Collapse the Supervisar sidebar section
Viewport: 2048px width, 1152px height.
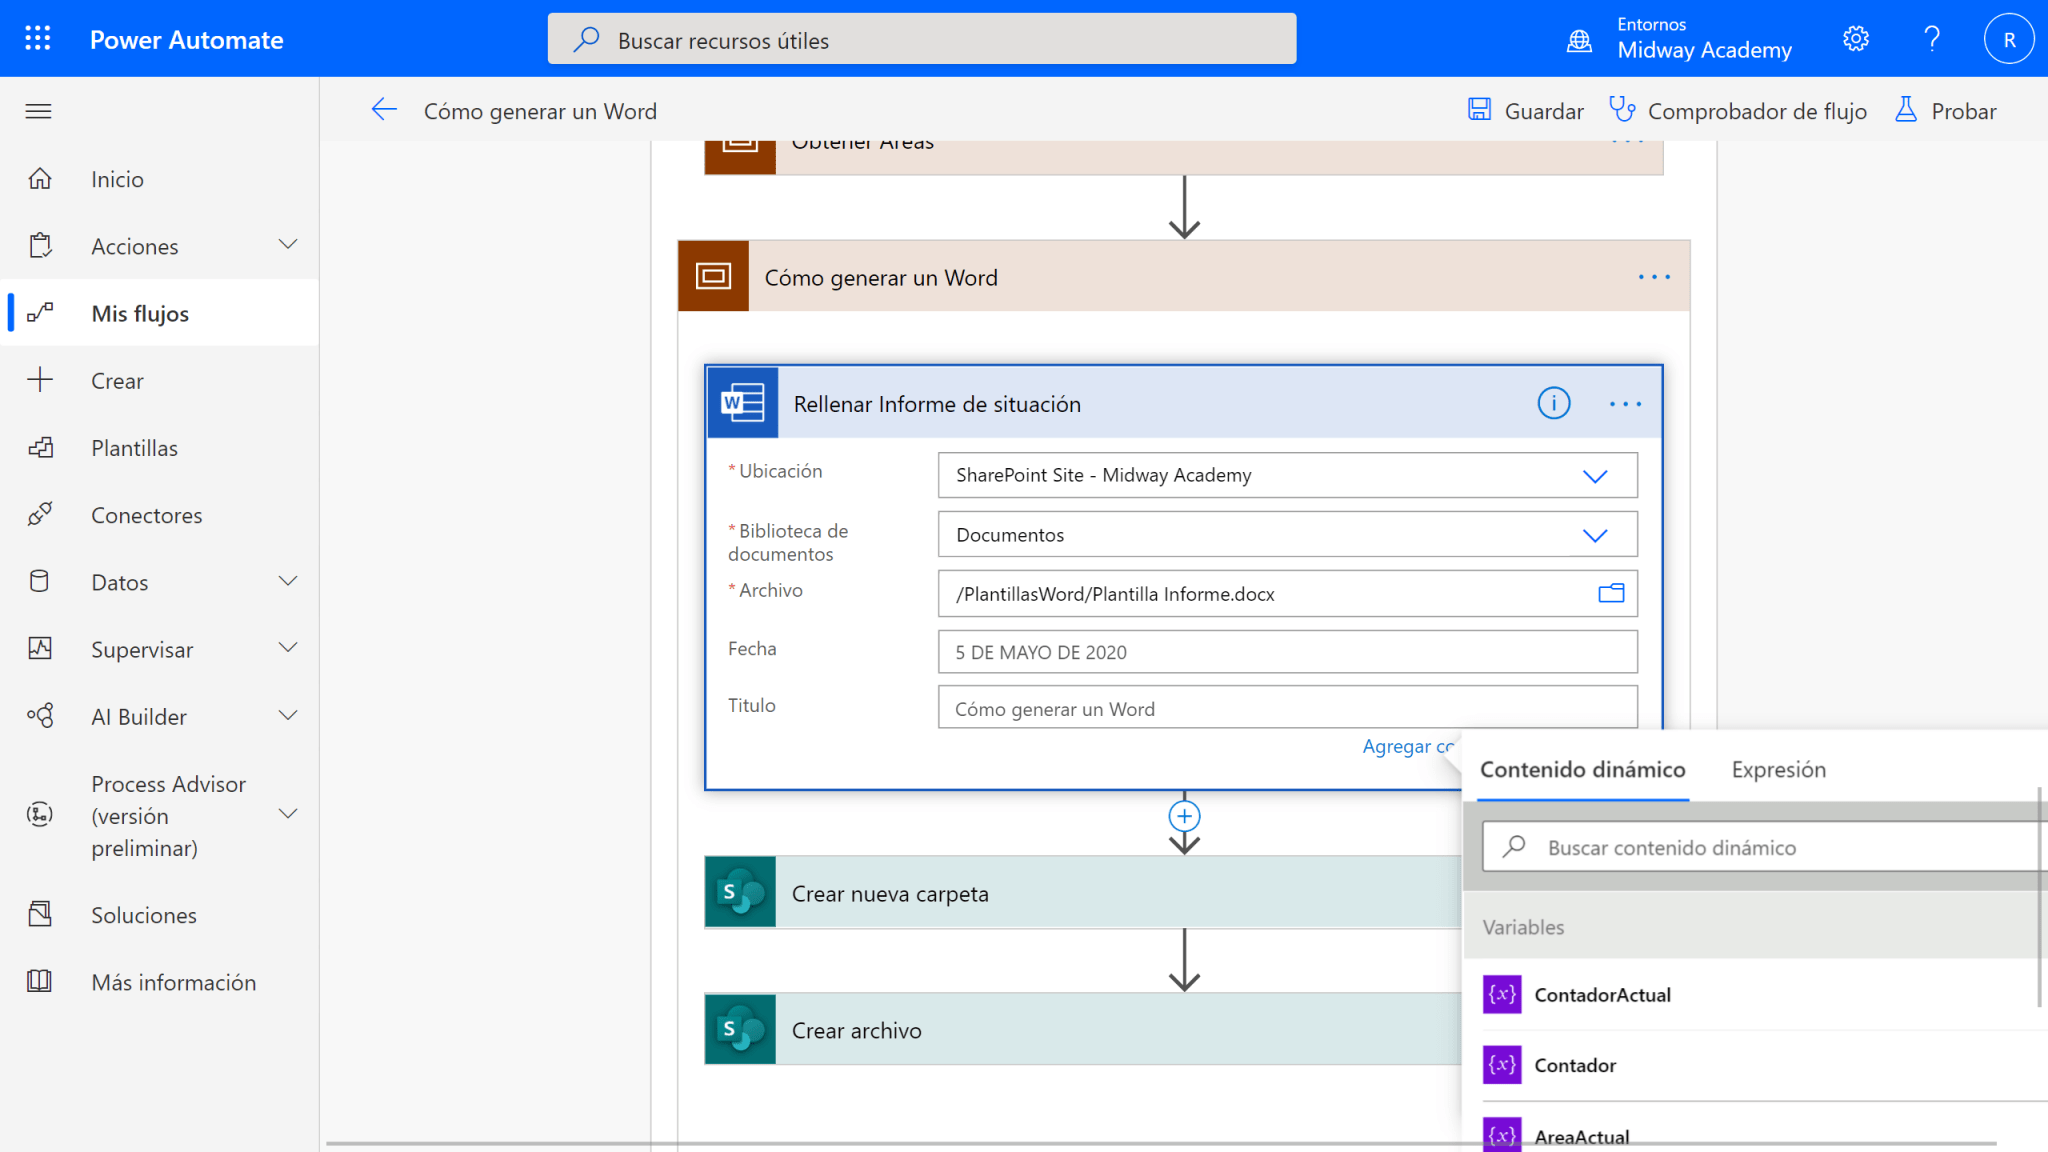[289, 648]
